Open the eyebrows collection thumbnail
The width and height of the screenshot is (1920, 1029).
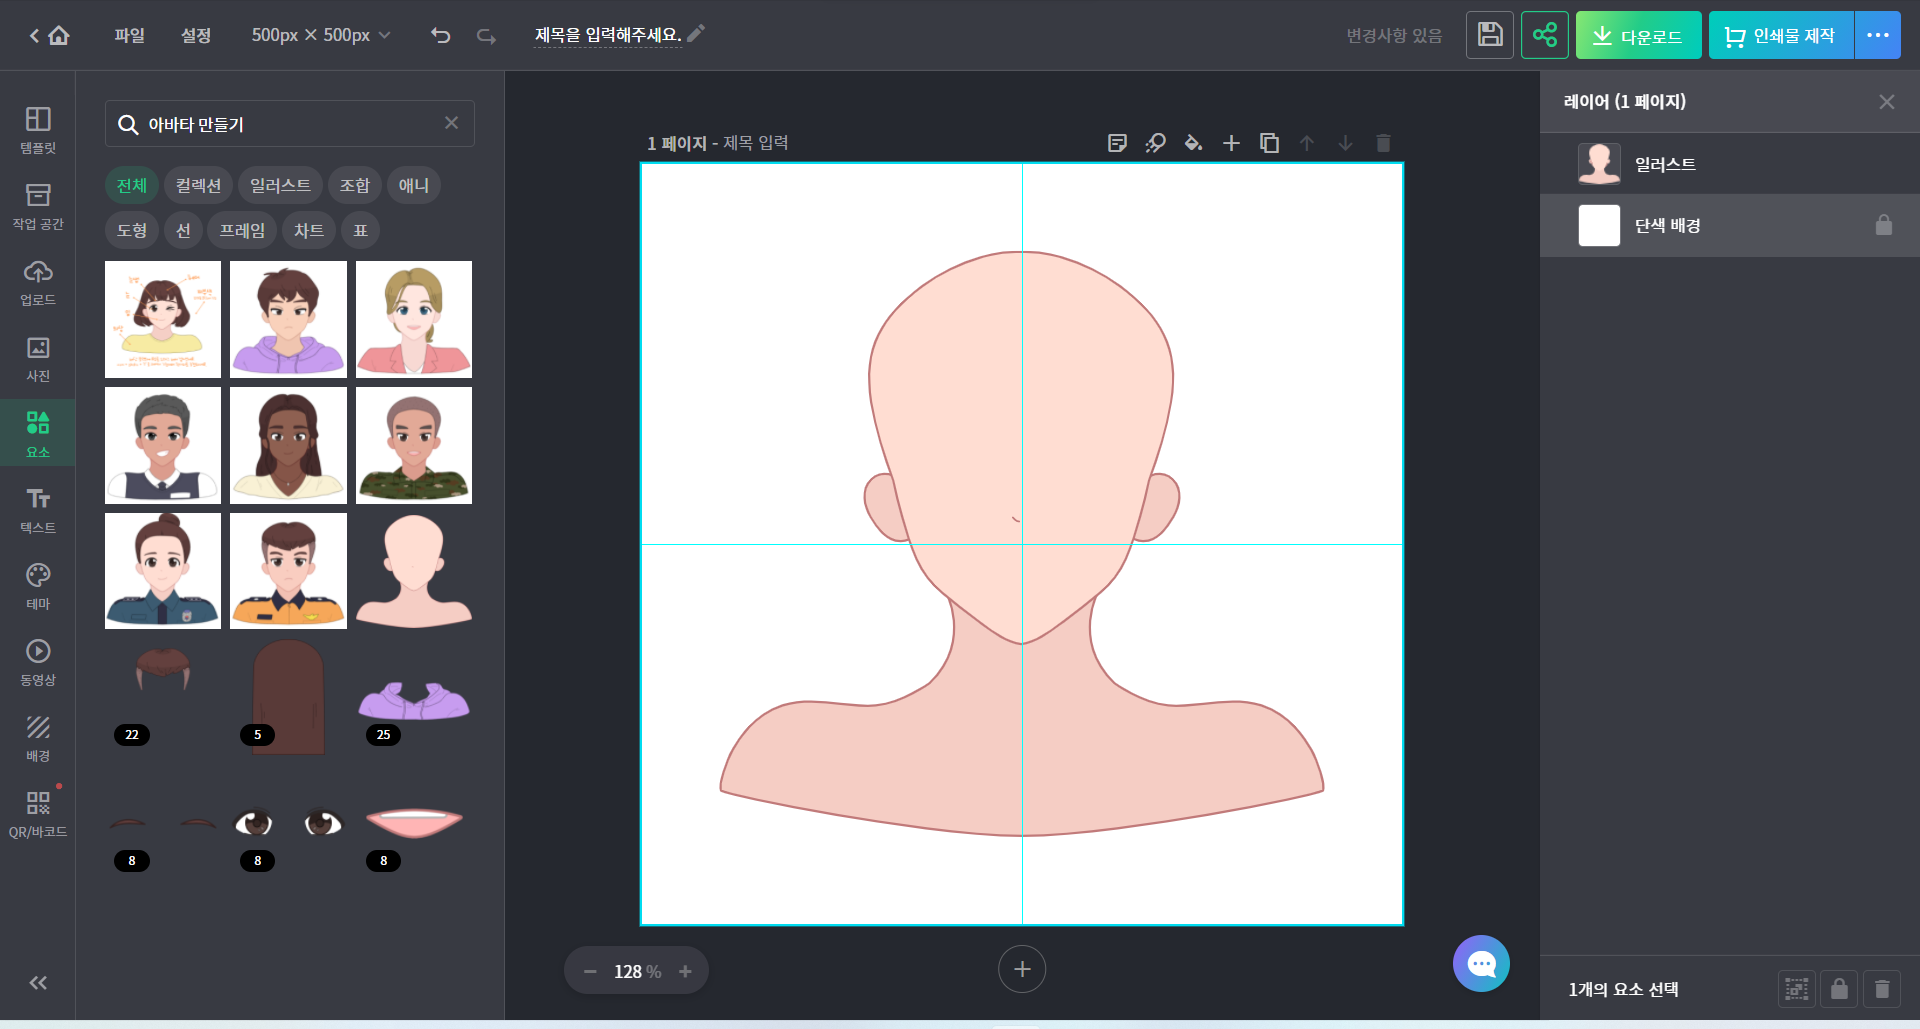coord(163,823)
